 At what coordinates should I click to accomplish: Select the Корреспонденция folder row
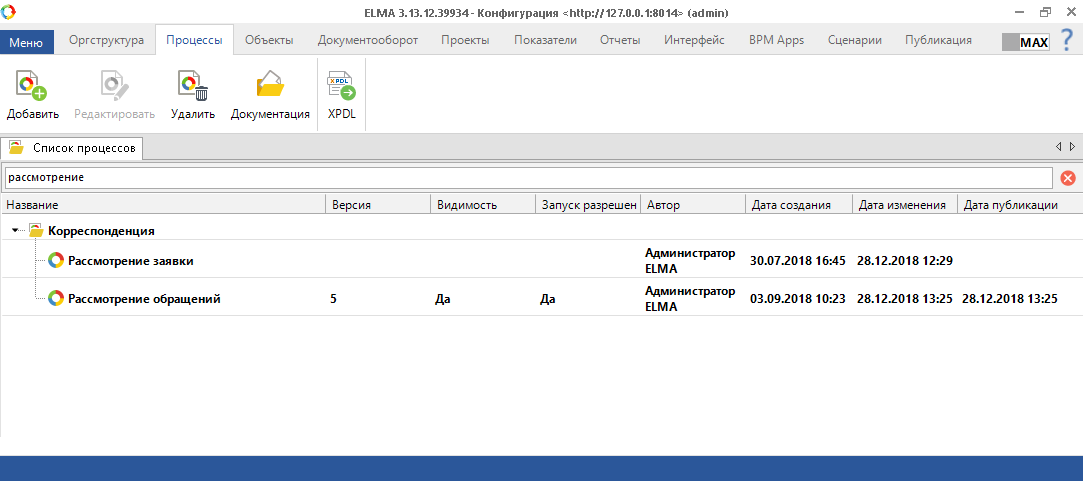coord(101,231)
